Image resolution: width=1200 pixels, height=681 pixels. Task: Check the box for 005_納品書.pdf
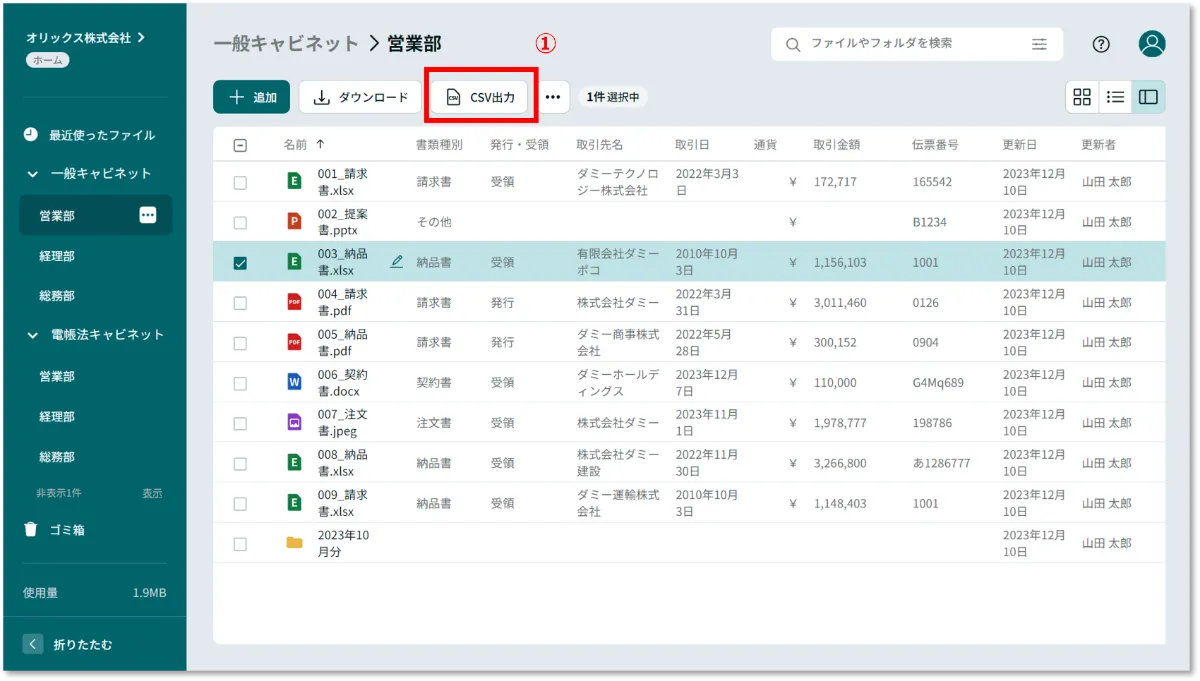(240, 343)
